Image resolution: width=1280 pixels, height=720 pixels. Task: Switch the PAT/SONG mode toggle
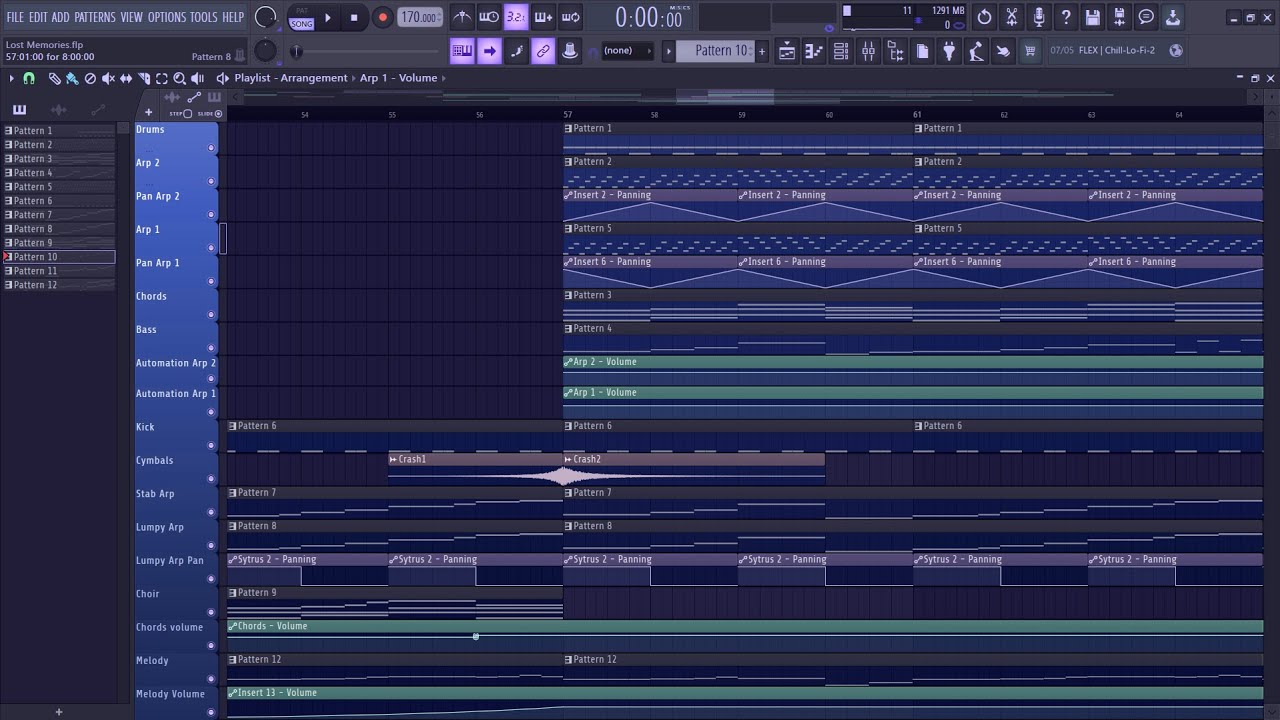click(x=301, y=18)
